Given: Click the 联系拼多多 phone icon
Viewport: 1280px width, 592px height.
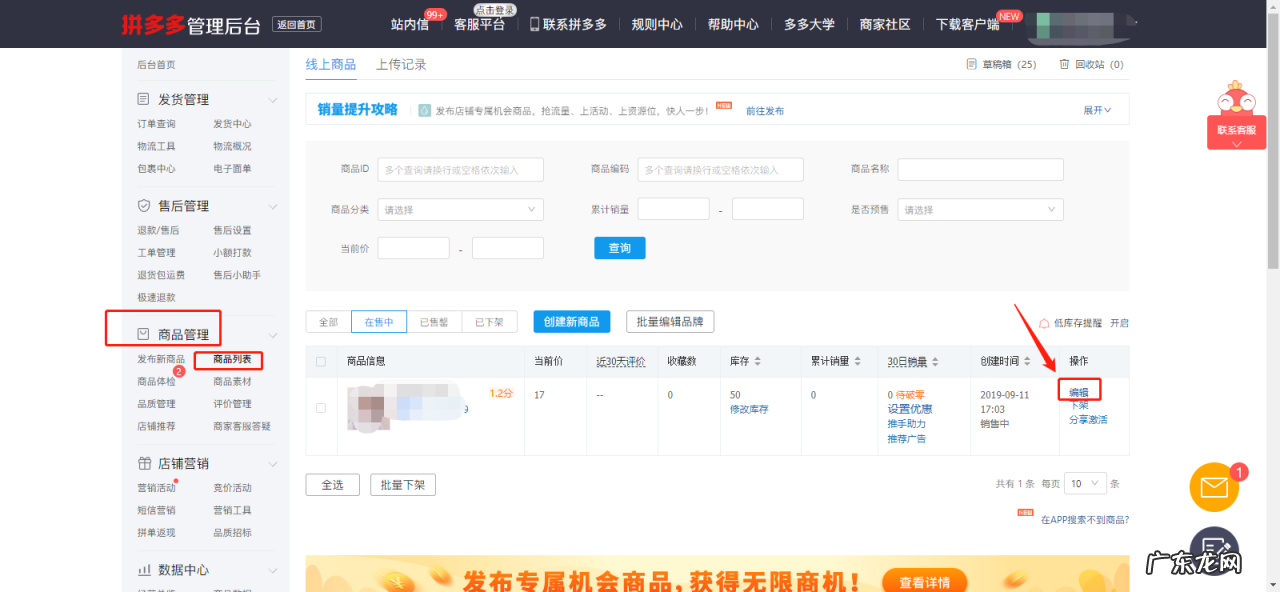Looking at the screenshot, I should (x=535, y=25).
